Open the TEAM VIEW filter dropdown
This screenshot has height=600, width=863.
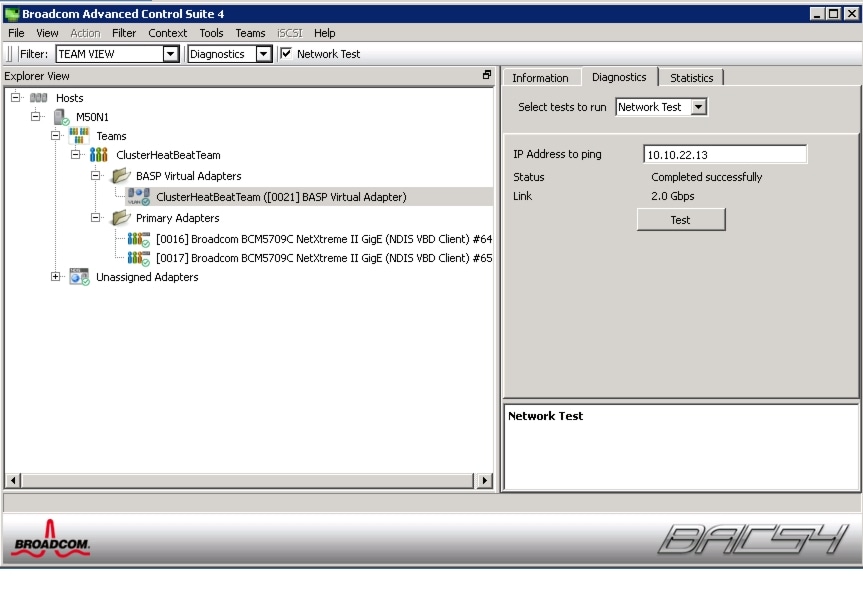click(171, 54)
